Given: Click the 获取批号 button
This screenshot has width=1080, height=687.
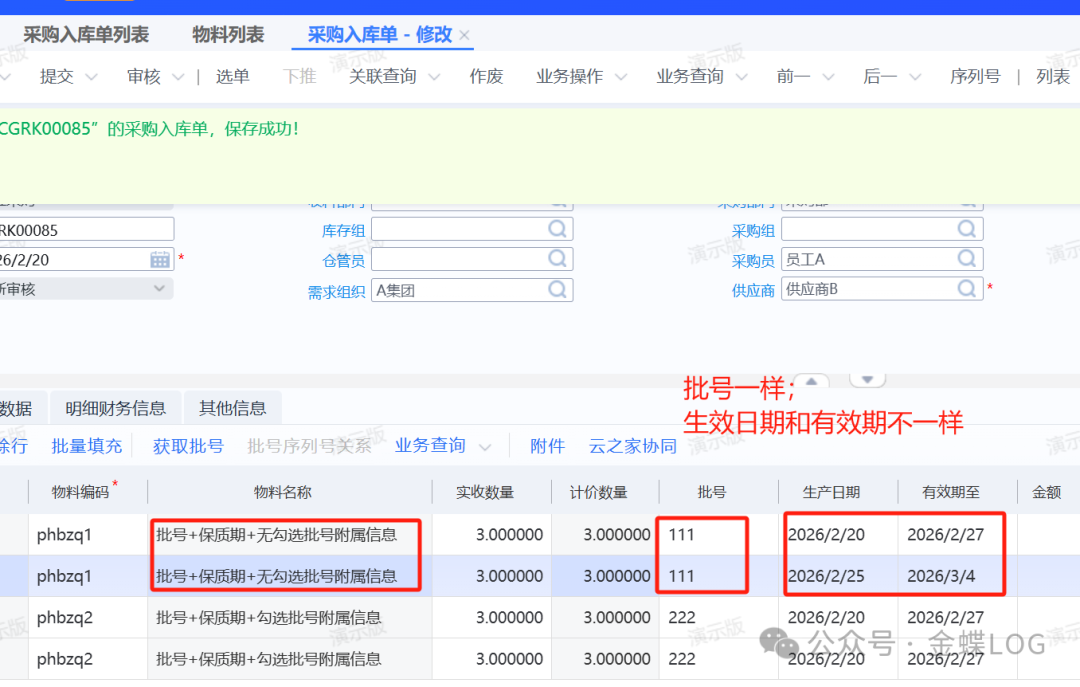Looking at the screenshot, I should 188,446.
